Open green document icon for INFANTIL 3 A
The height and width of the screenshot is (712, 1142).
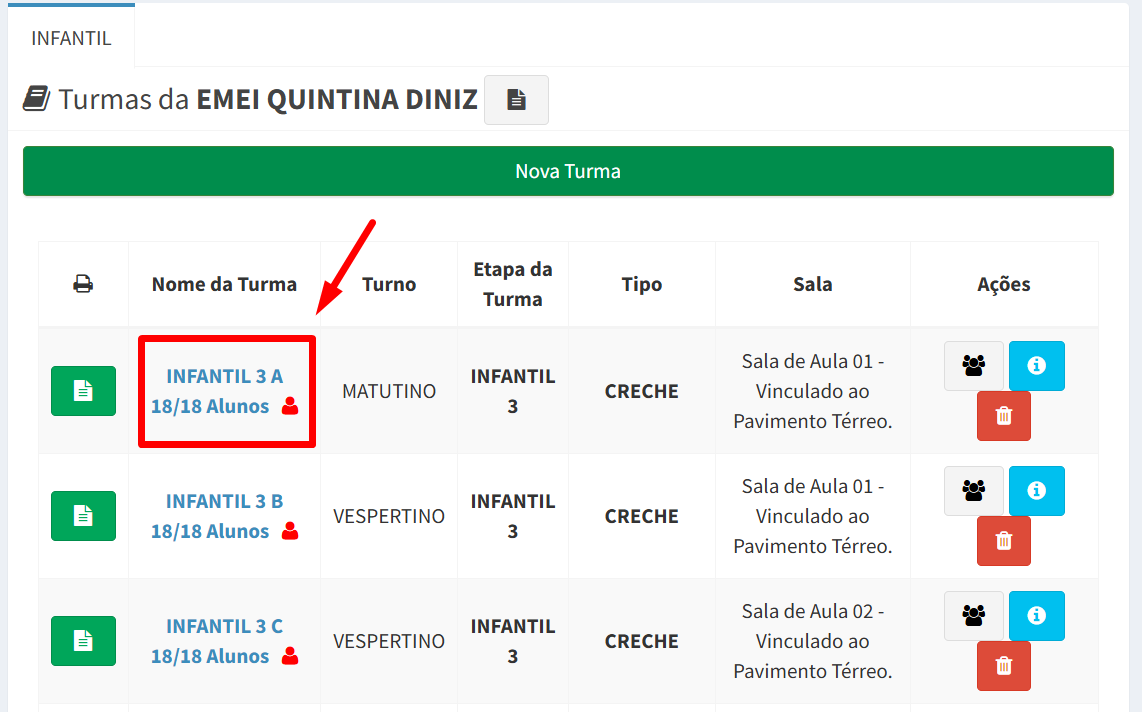pyautogui.click(x=83, y=391)
